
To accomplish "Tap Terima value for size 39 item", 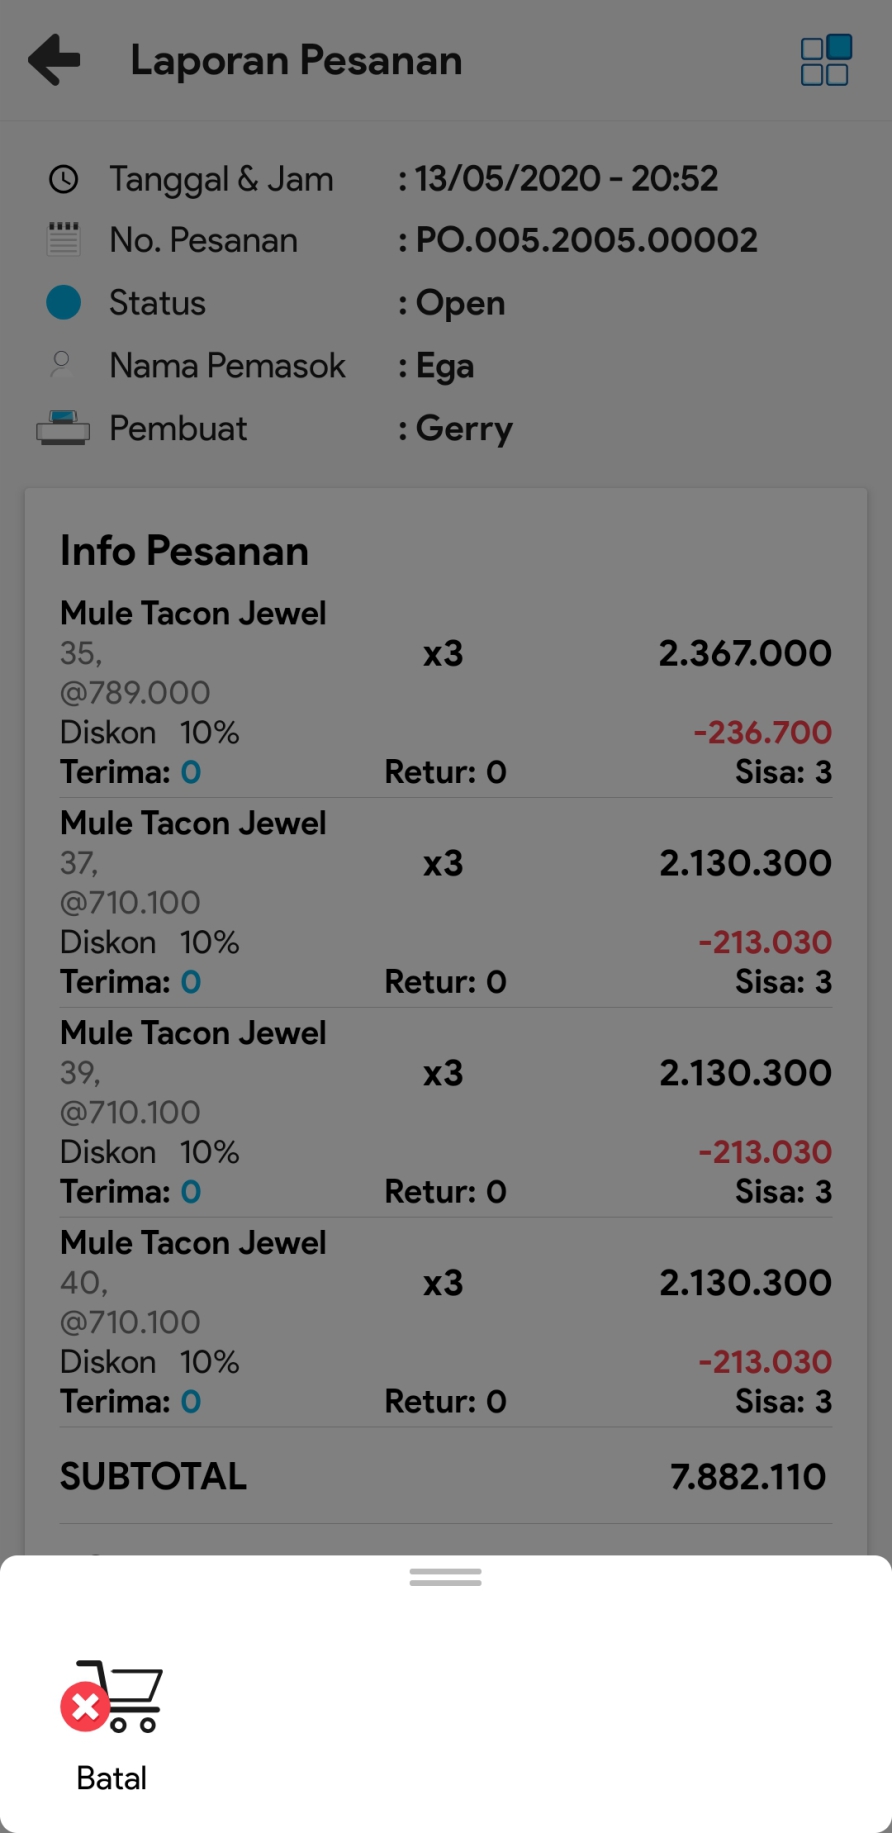I will click(191, 1192).
